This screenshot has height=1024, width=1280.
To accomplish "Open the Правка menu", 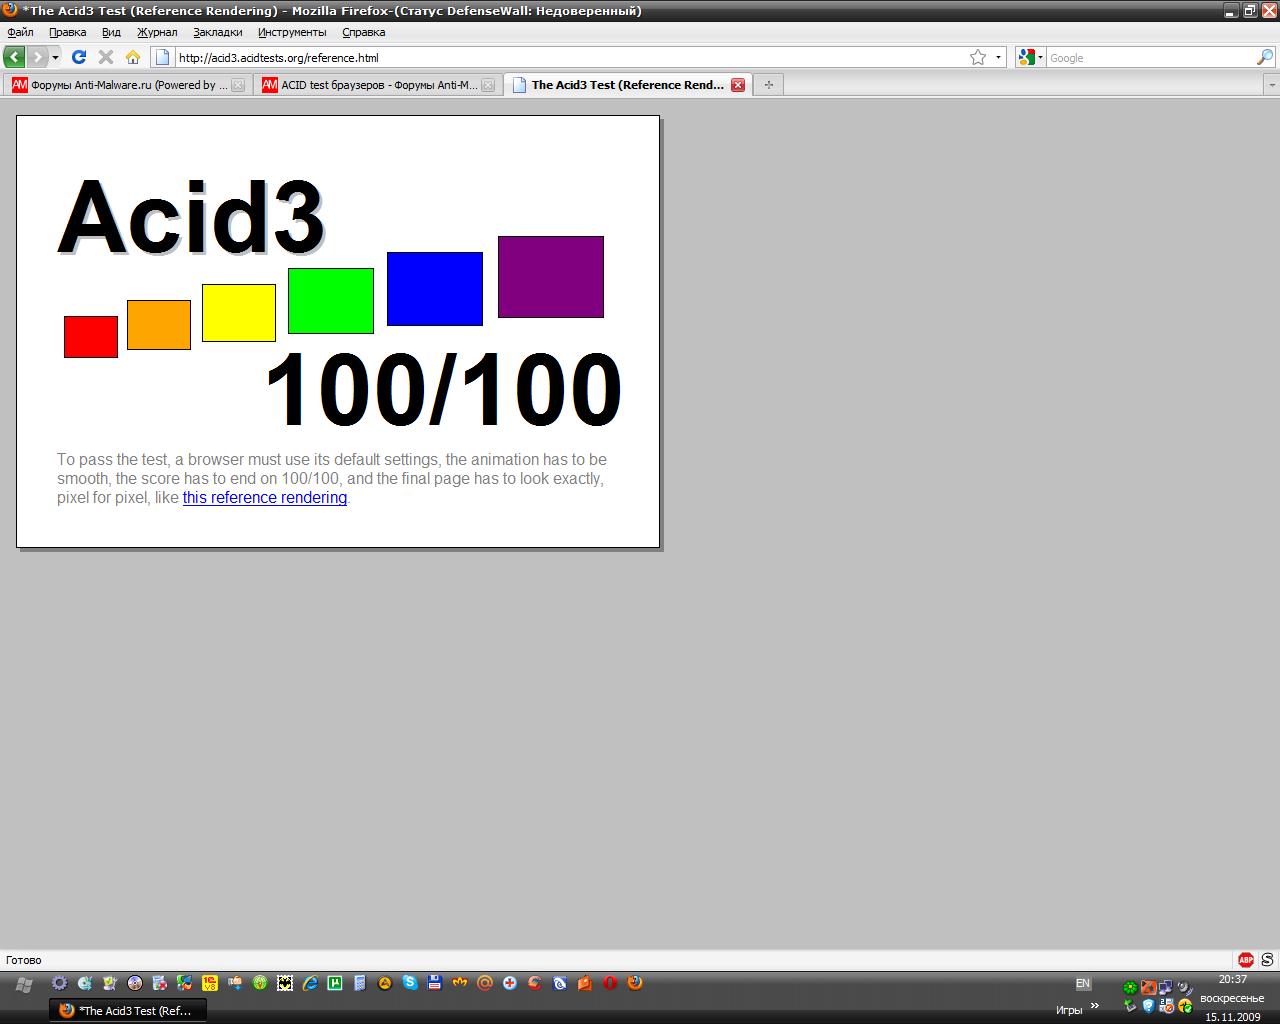I will point(68,32).
